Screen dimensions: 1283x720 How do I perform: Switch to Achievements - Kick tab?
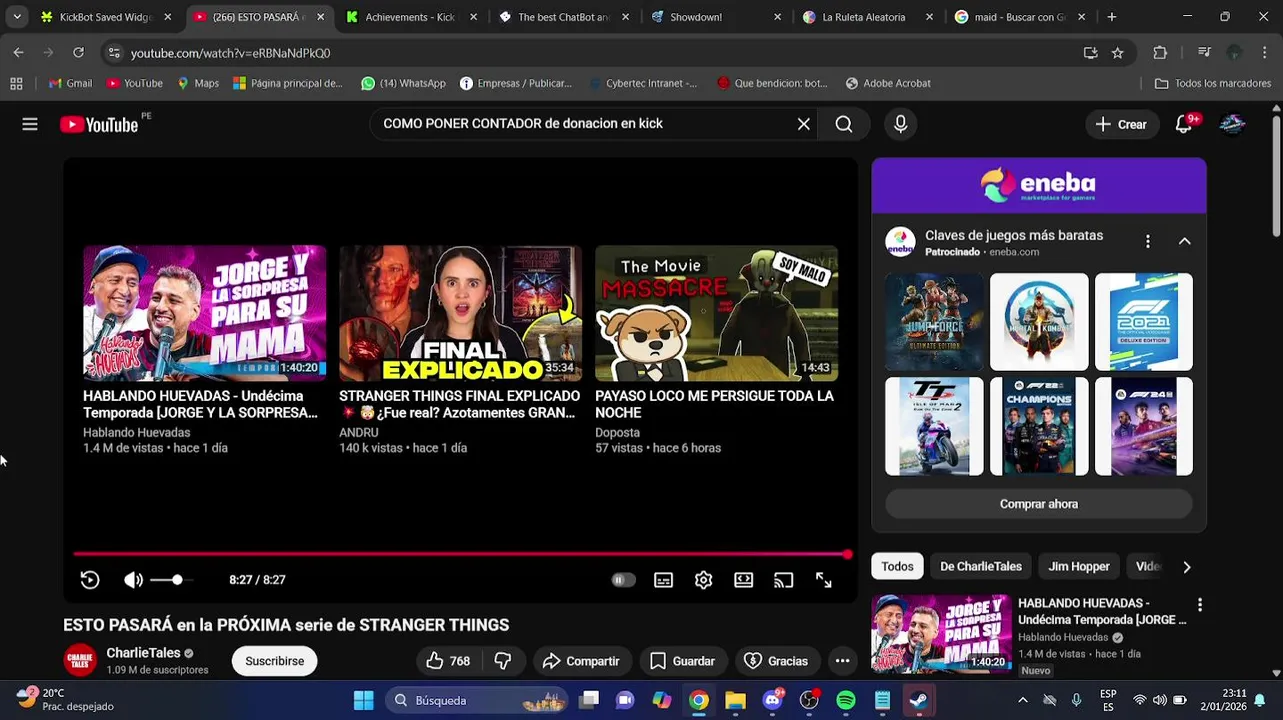[411, 17]
